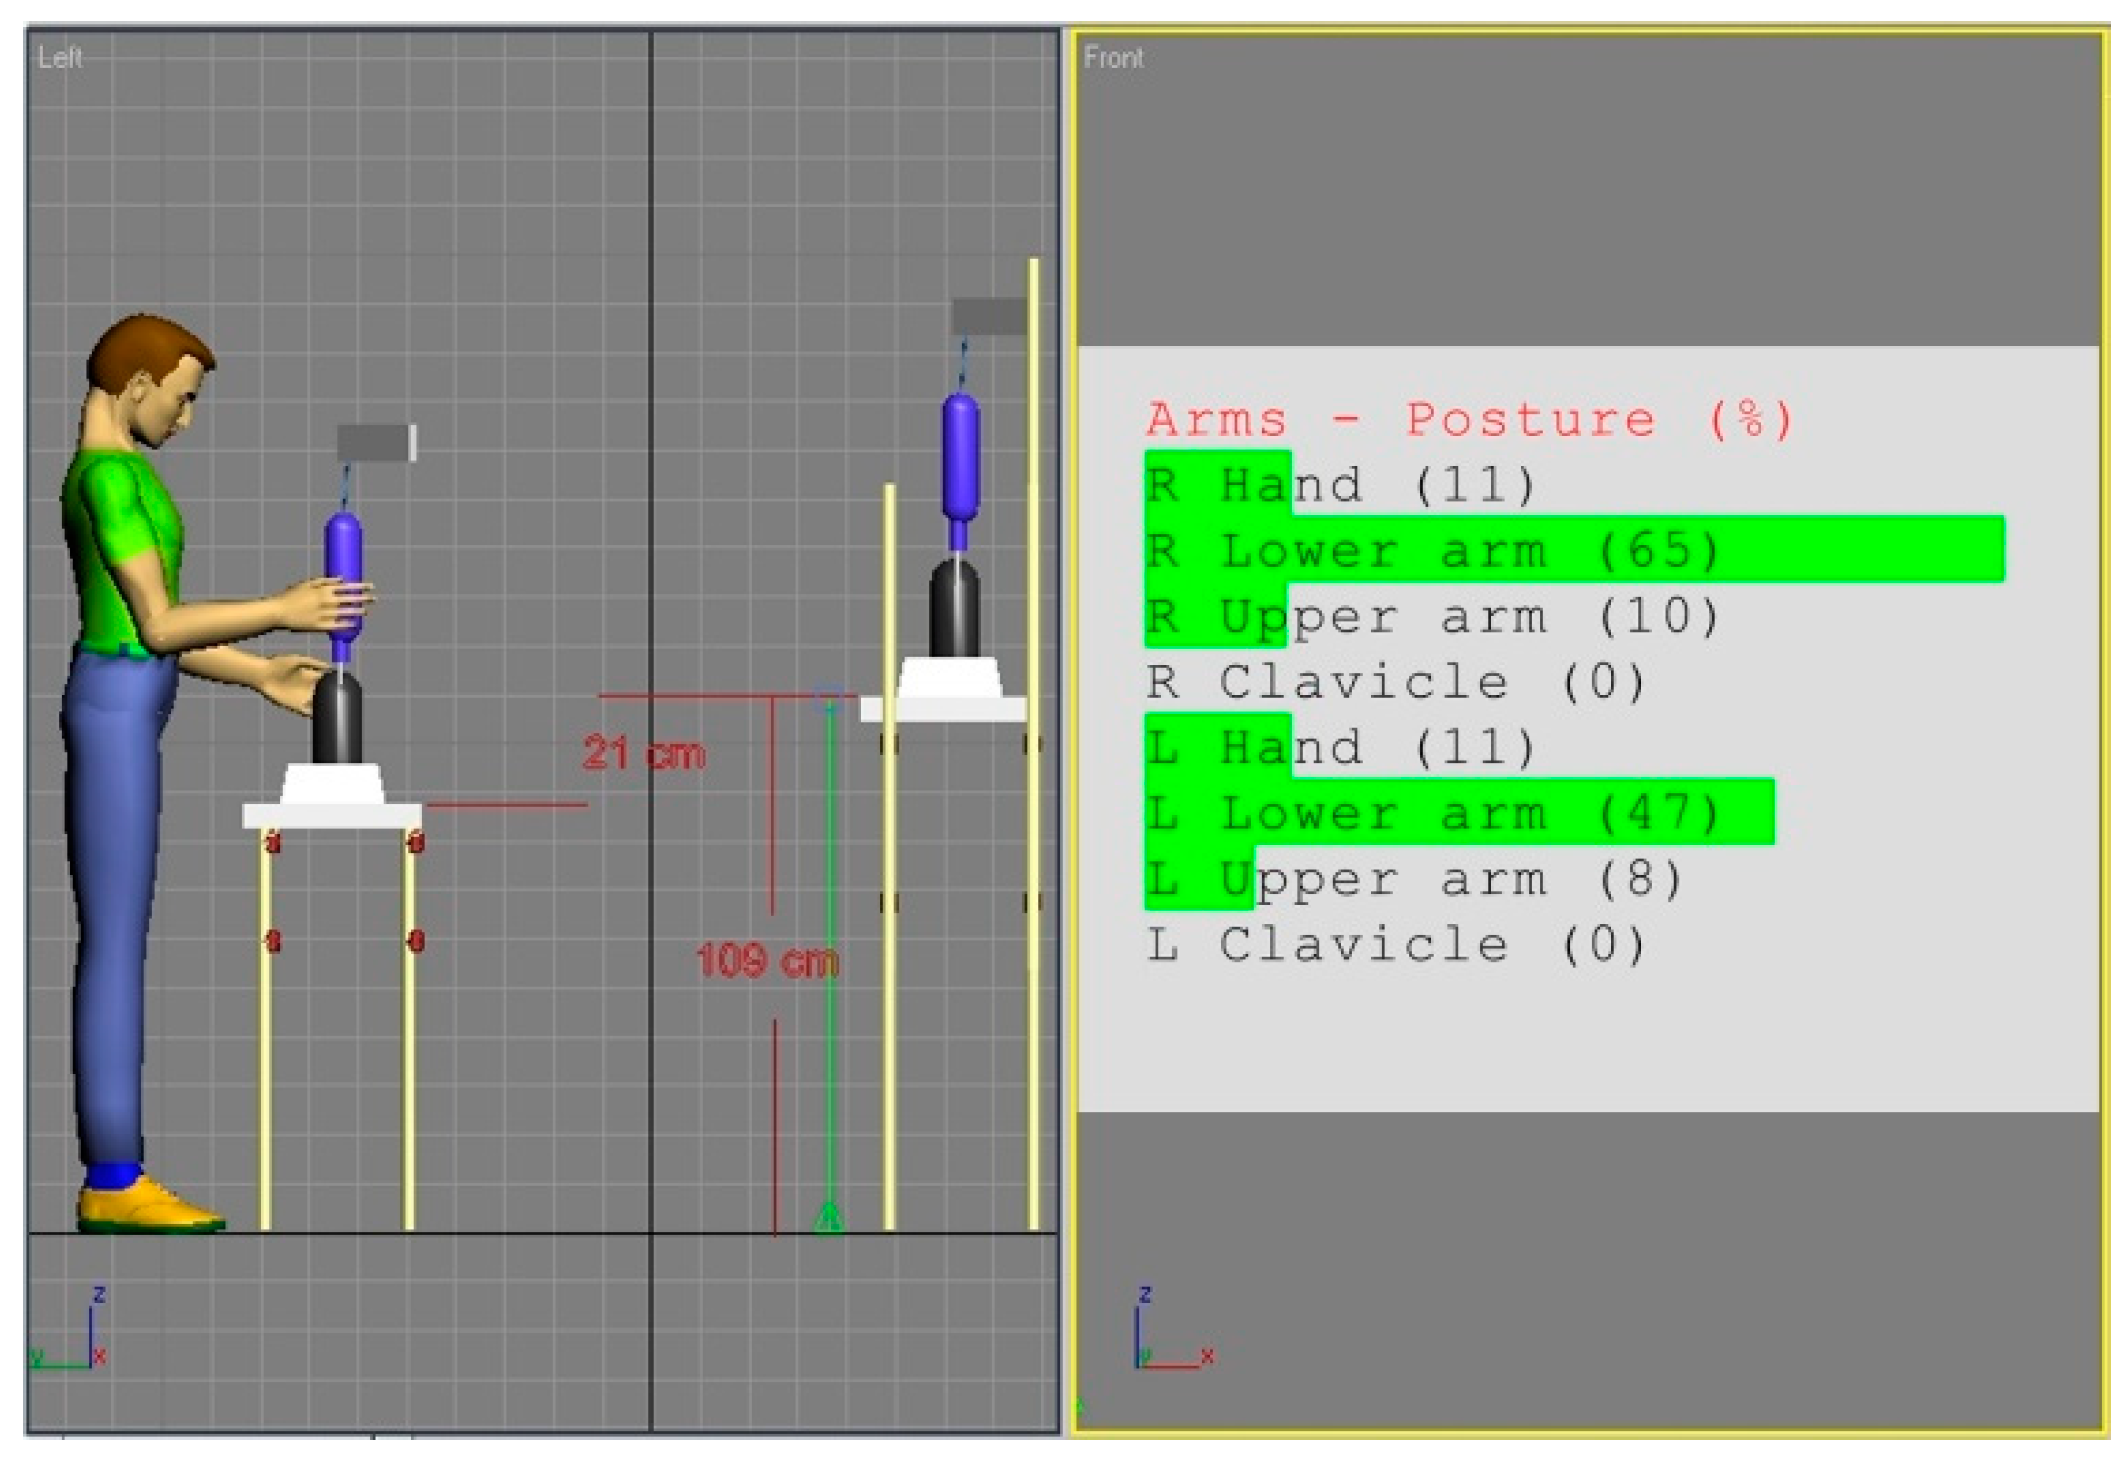Click the 109 cm dimension label
Screen dimensions: 2126x1467
(766, 961)
